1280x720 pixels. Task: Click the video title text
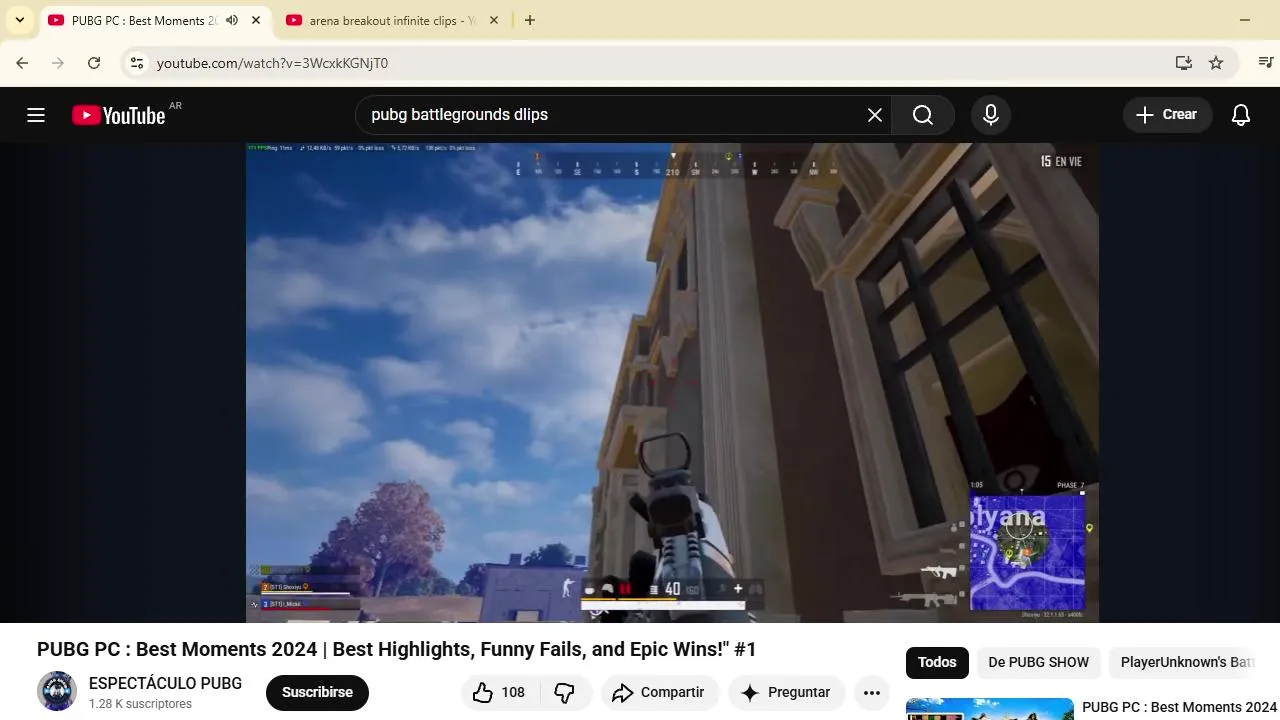[397, 649]
